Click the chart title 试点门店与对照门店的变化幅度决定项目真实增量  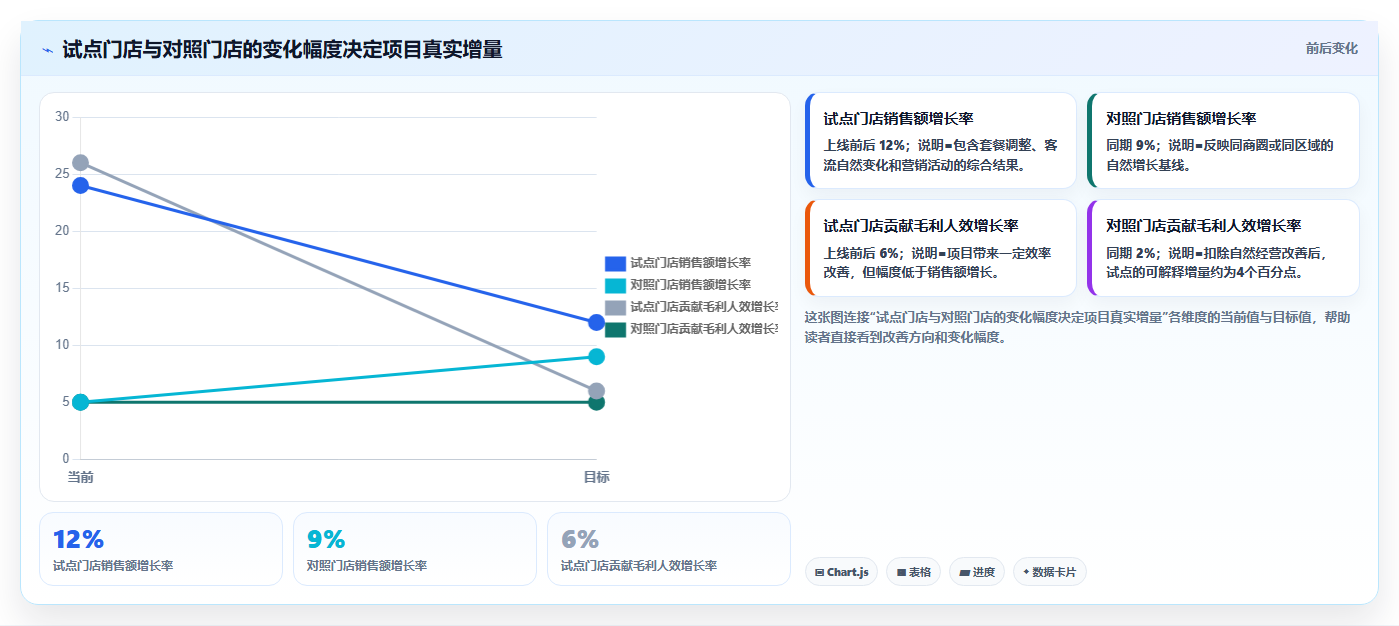tap(282, 49)
